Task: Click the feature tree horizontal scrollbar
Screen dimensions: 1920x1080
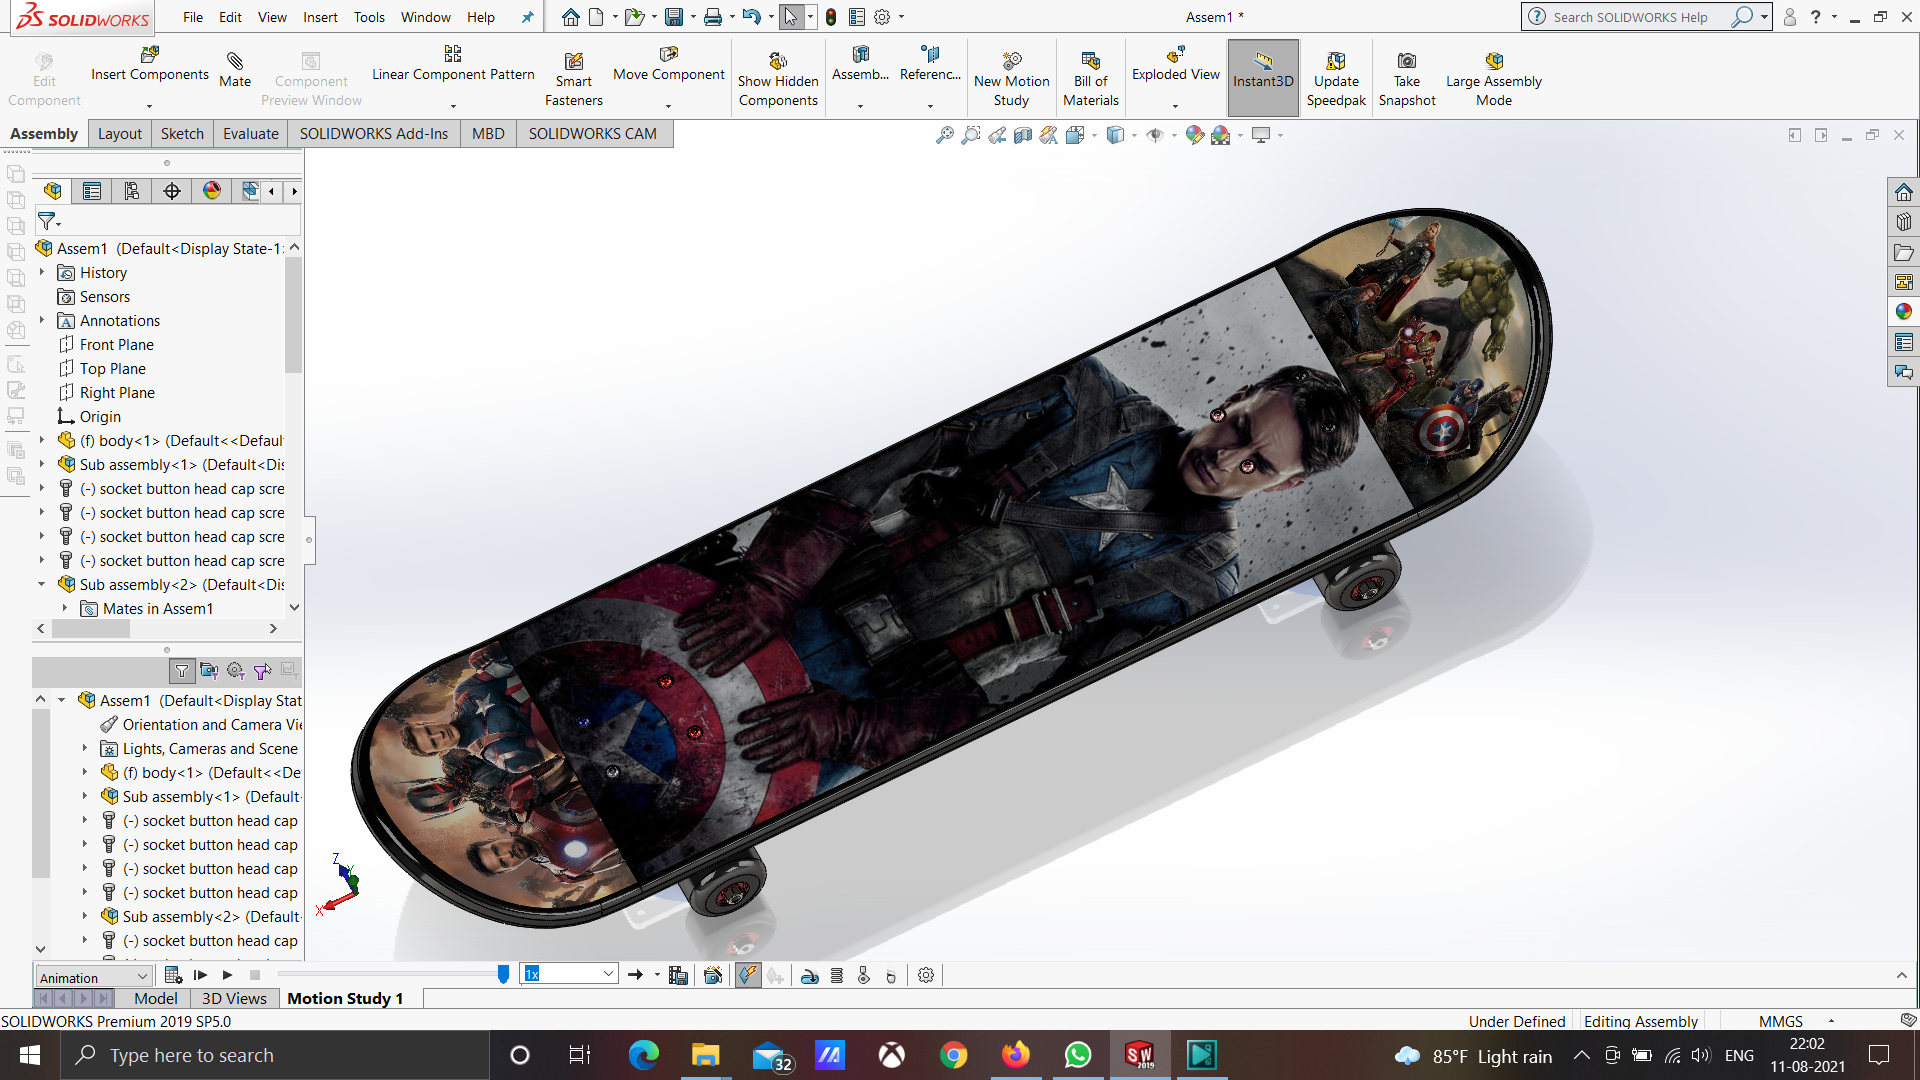Action: [91, 629]
